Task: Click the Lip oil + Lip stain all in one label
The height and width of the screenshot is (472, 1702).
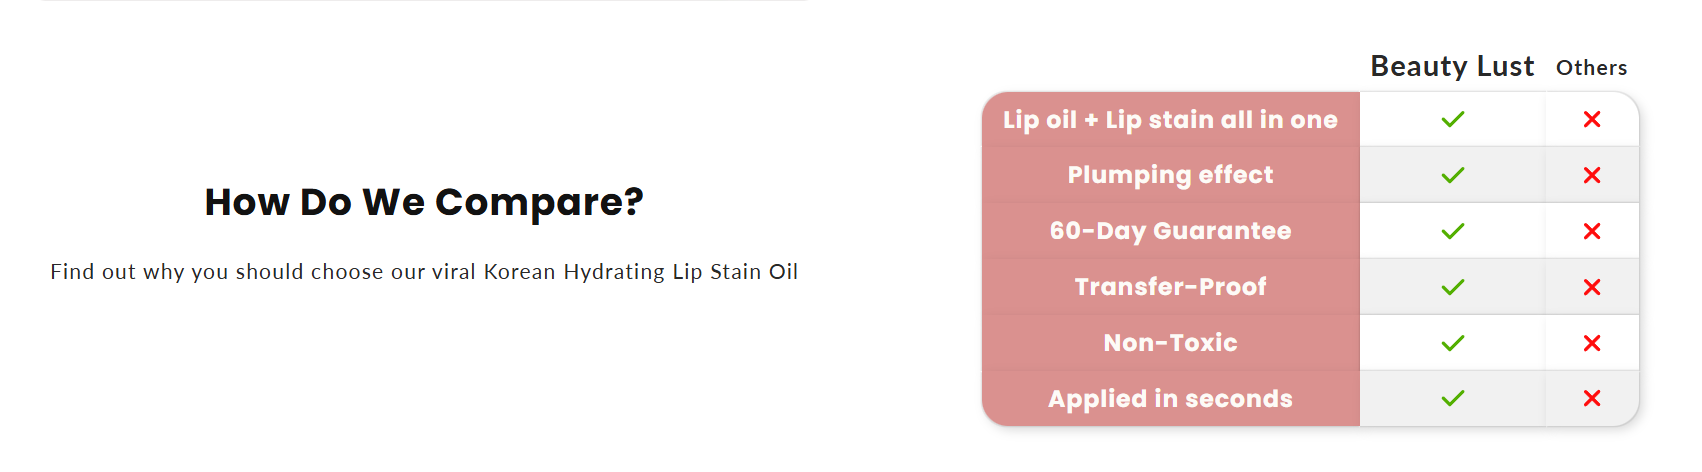Action: [x=1170, y=120]
